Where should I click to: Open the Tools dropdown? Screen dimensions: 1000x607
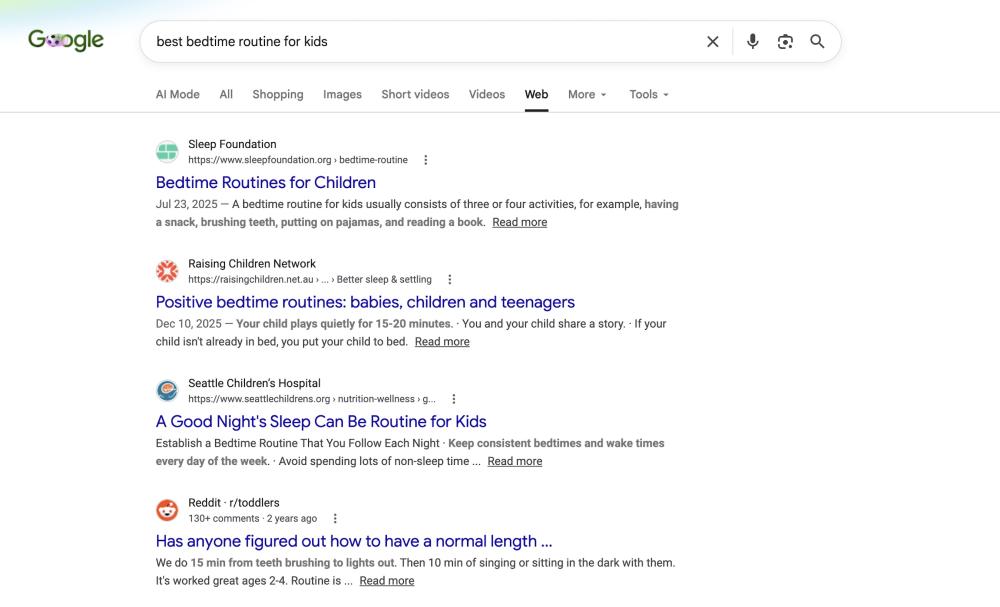[649, 94]
